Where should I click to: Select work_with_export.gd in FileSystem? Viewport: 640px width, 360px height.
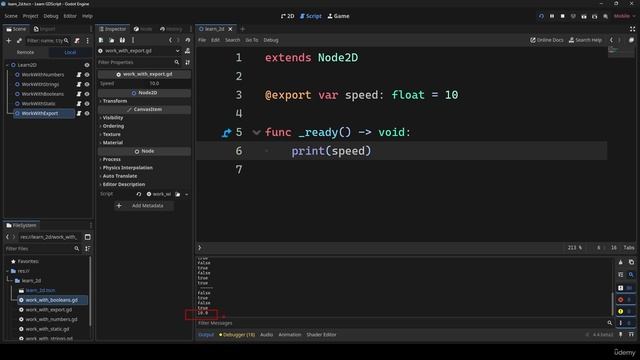(x=49, y=310)
